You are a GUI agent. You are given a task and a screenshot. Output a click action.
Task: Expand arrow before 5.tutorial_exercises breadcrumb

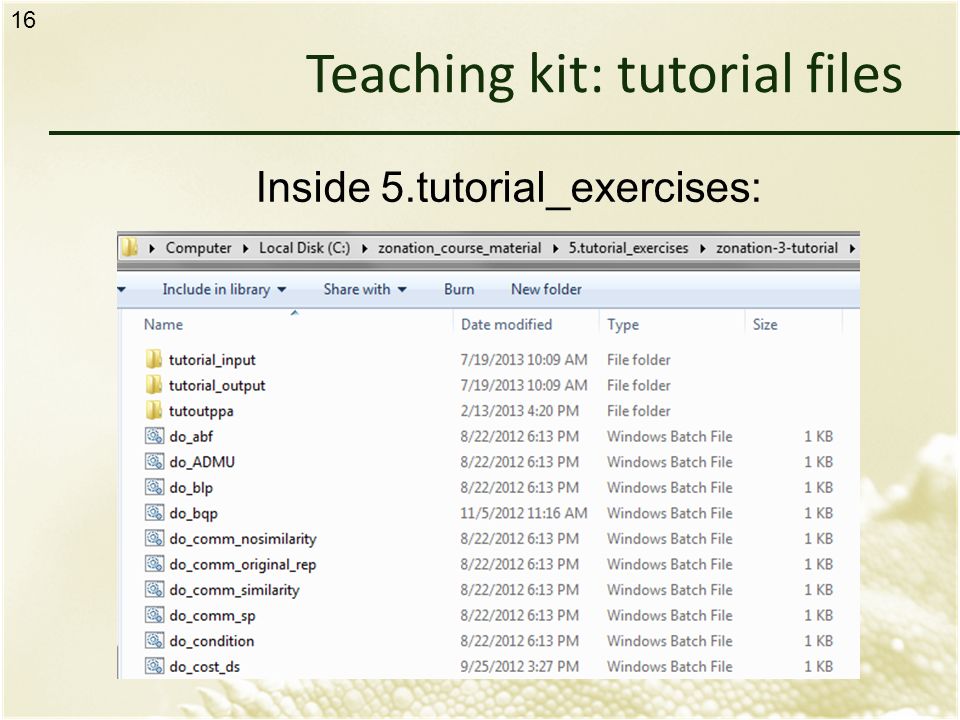[x=555, y=248]
